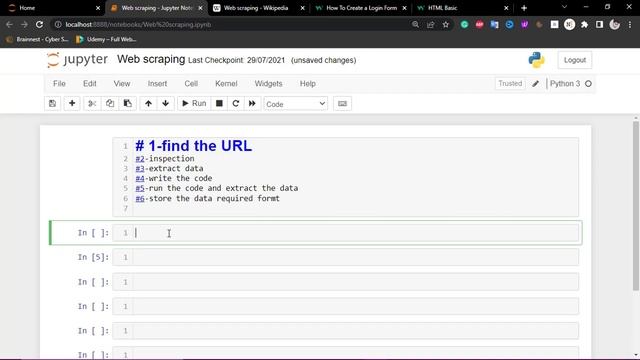Viewport: 640px width, 360px height.
Task: Move selected cell down arrow
Action: tap(166, 104)
